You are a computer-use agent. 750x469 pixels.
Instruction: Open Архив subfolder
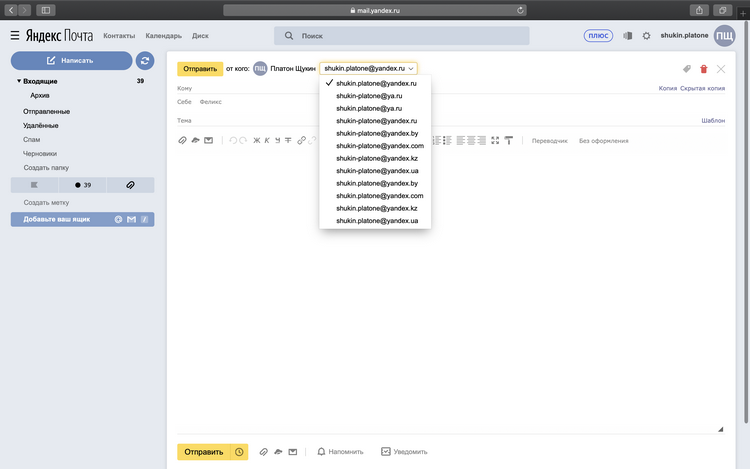coord(40,95)
